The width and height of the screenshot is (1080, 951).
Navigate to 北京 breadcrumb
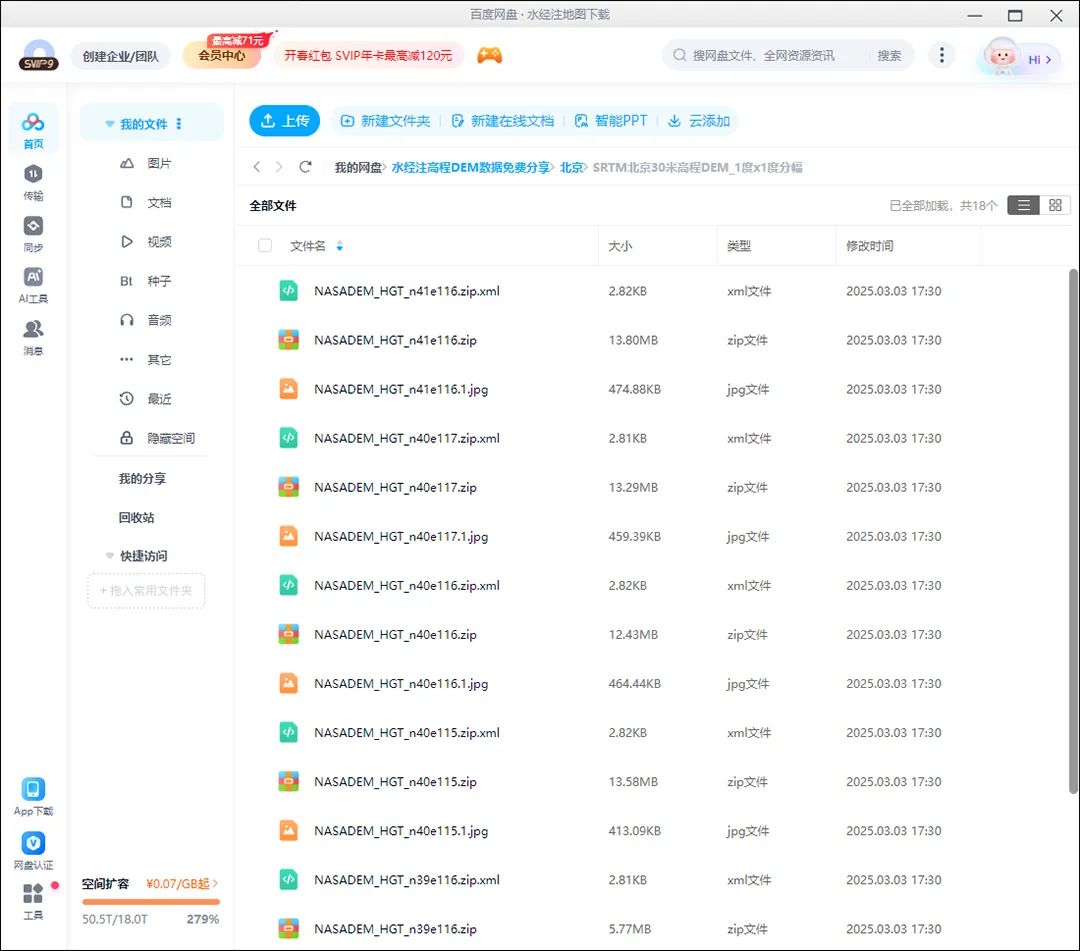571,167
